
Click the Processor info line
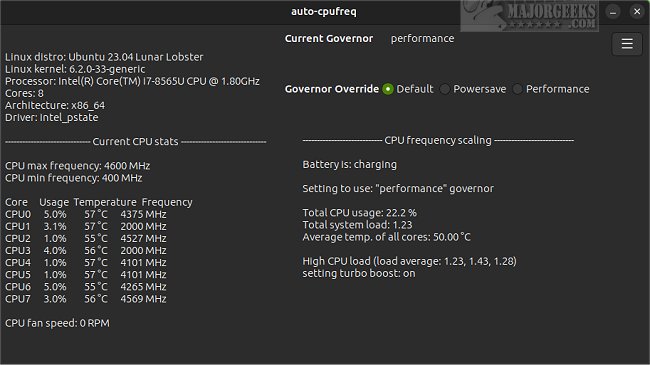132,81
